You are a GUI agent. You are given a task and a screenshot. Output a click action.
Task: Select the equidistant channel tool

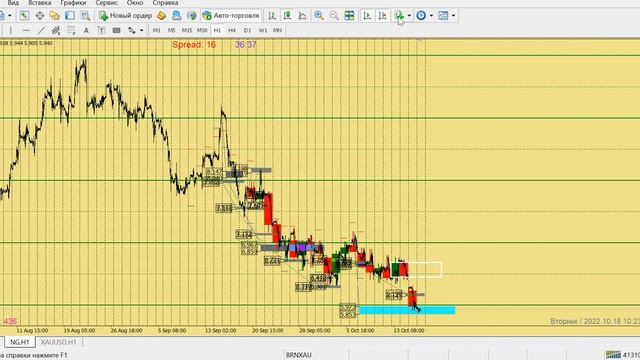[56, 30]
